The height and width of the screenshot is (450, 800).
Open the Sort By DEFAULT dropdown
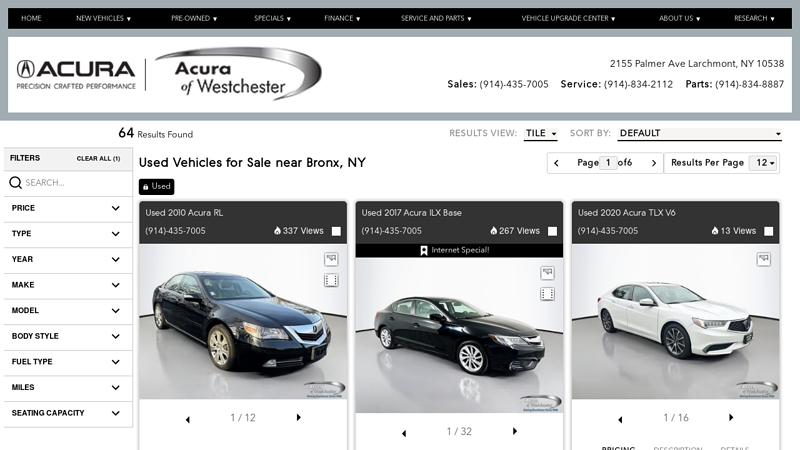699,133
